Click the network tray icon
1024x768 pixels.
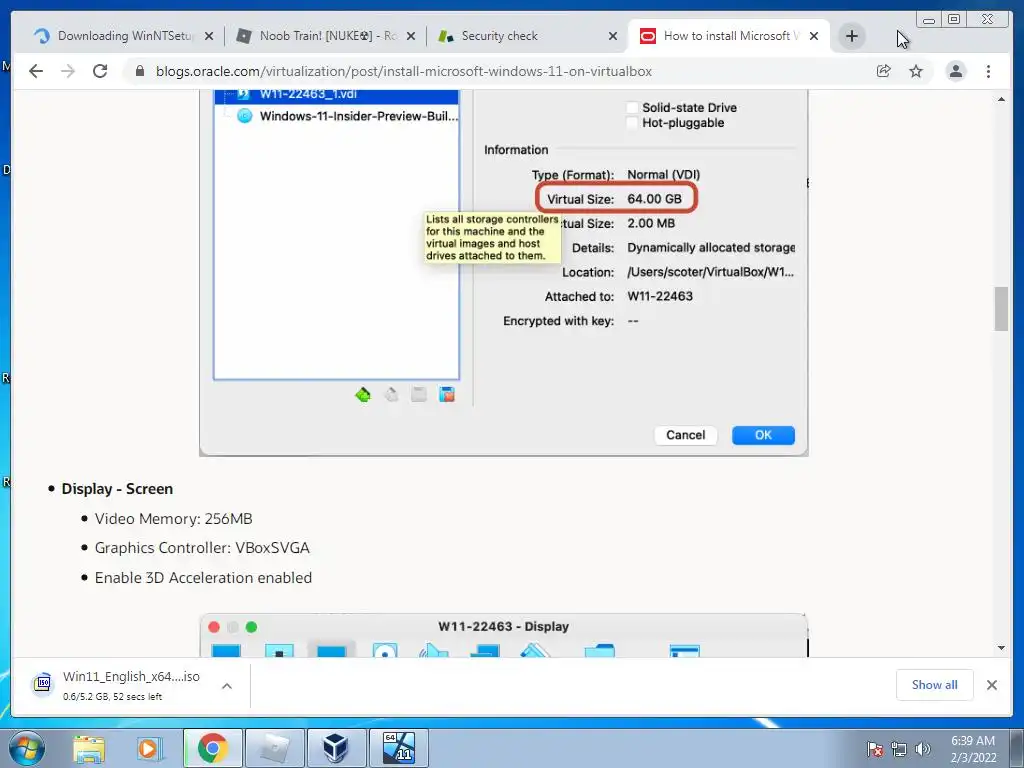click(x=899, y=749)
